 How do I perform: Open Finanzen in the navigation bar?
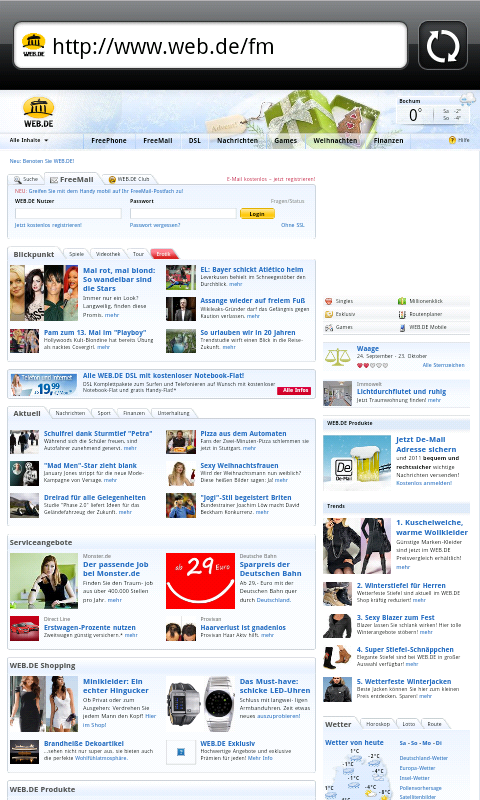click(x=388, y=141)
